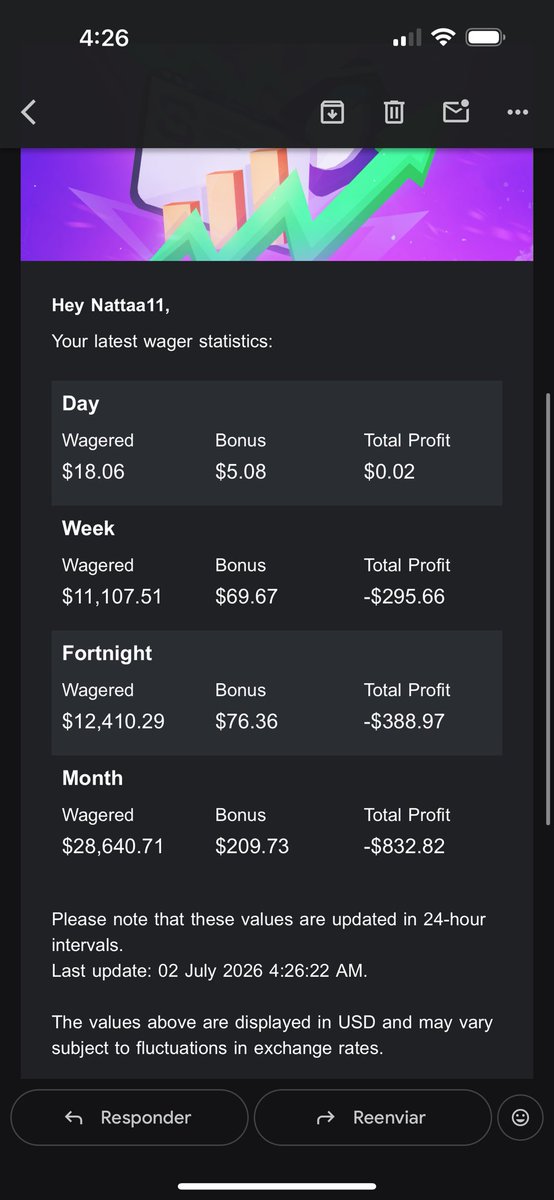554x1200 pixels.
Task: Archive this email with the archive icon
Action: click(x=332, y=112)
